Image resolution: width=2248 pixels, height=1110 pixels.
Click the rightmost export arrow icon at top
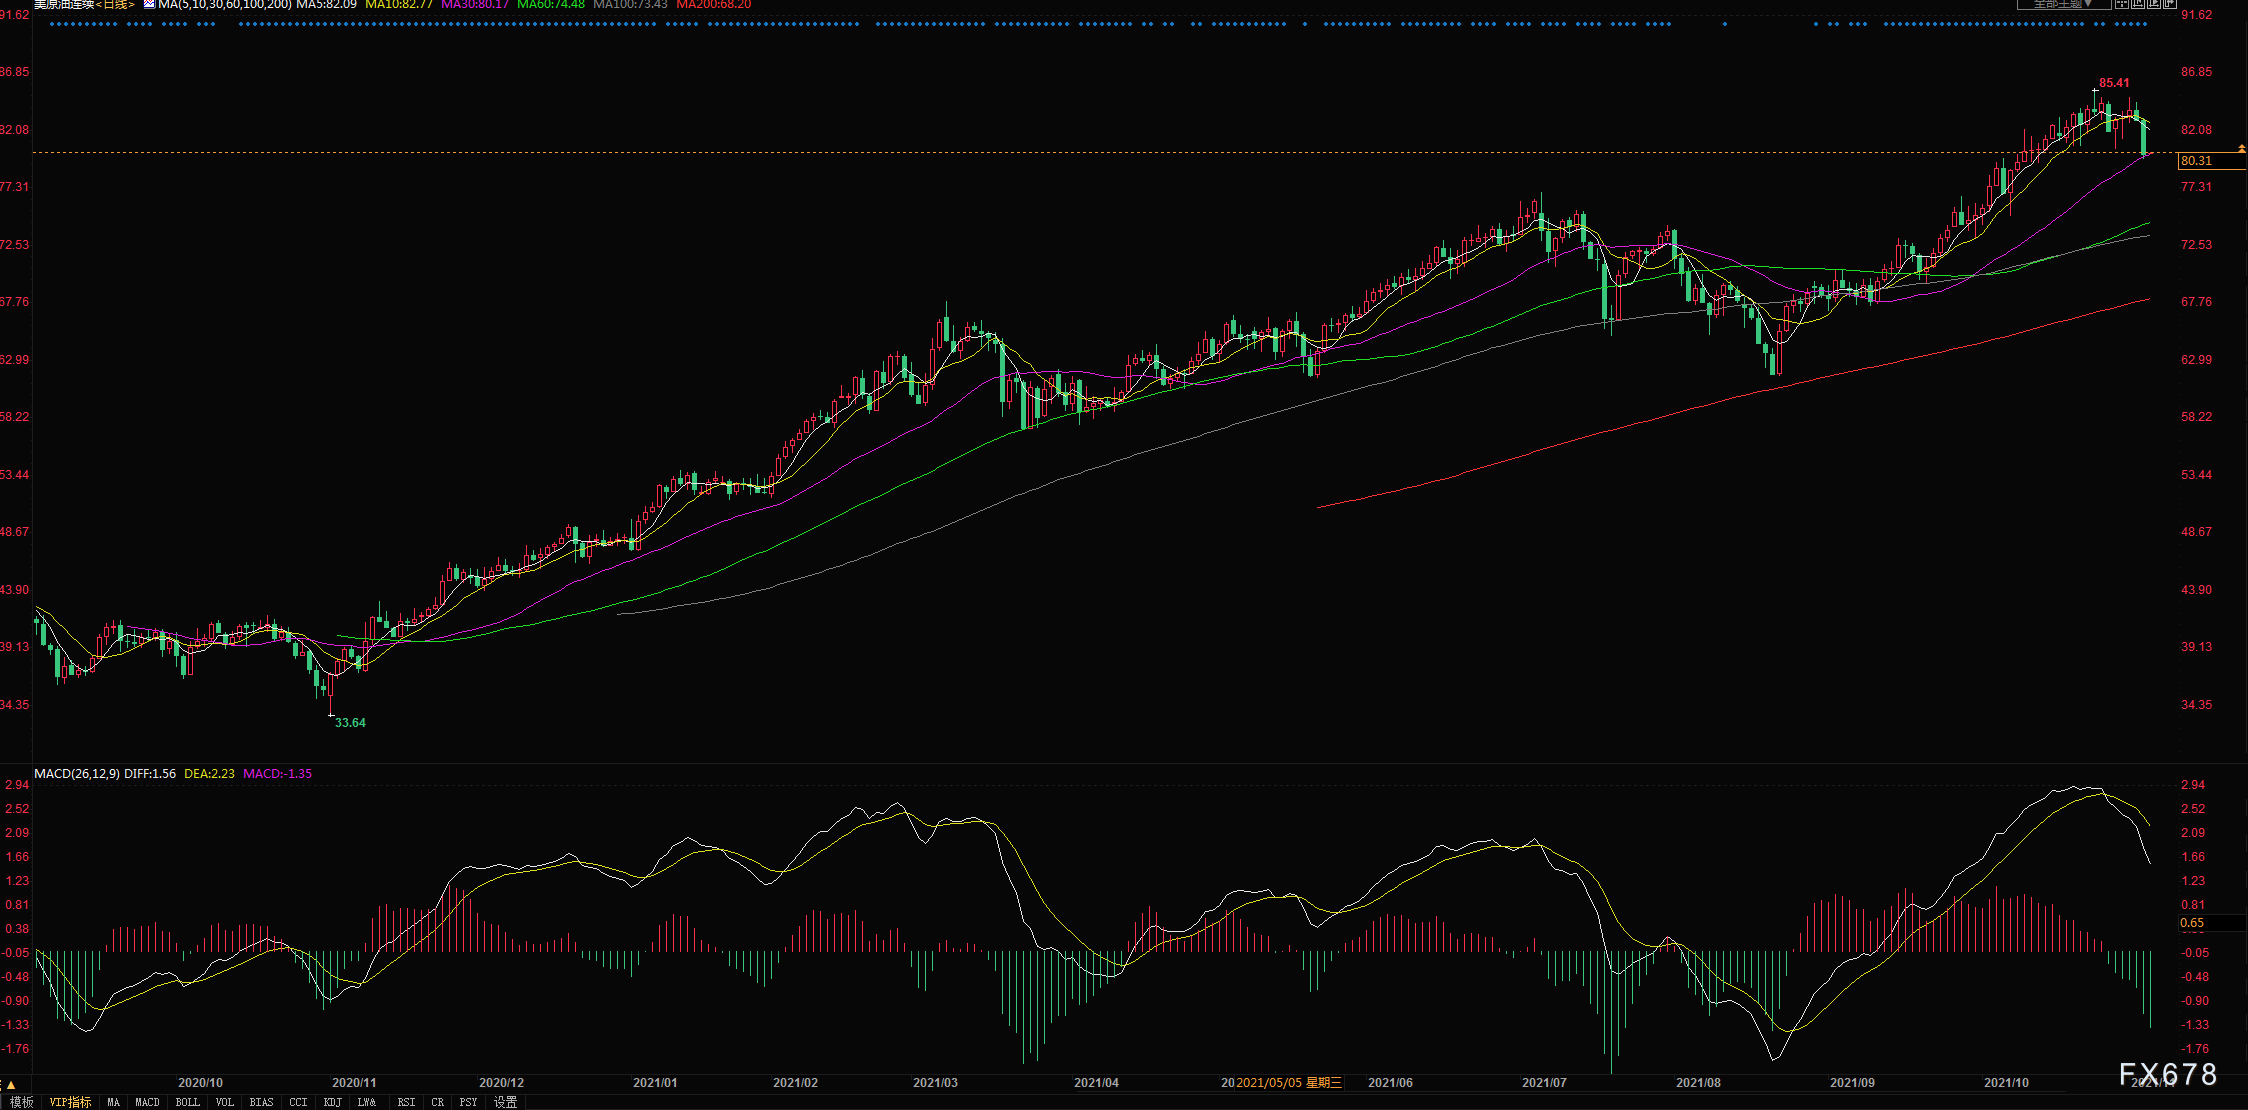pyautogui.click(x=2170, y=4)
